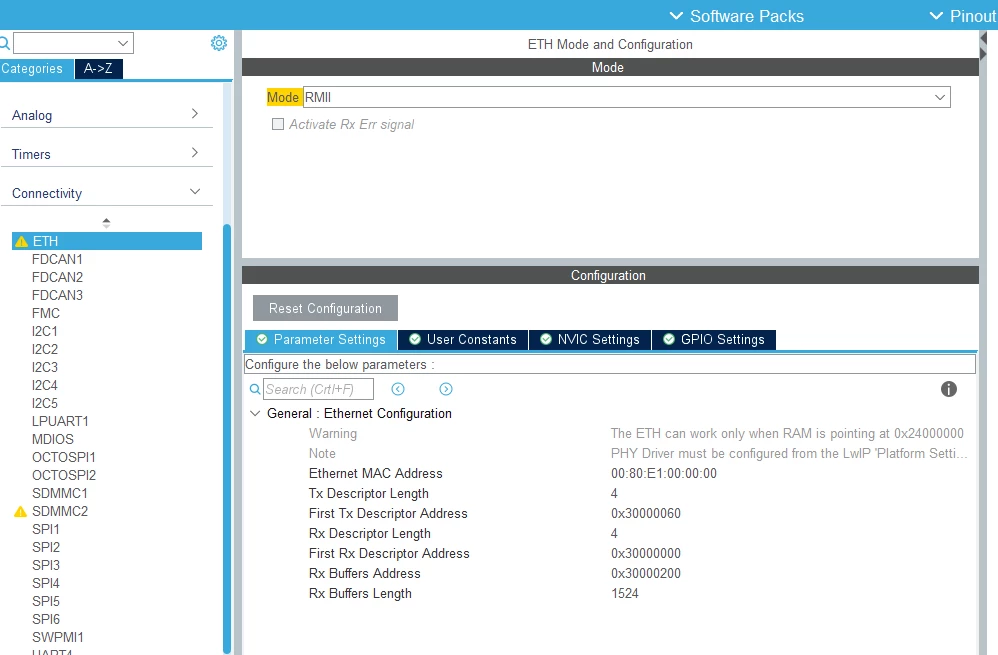Select FDCAN3 in the peripheral list
Screen dimensions: 998x655
[x=57, y=295]
